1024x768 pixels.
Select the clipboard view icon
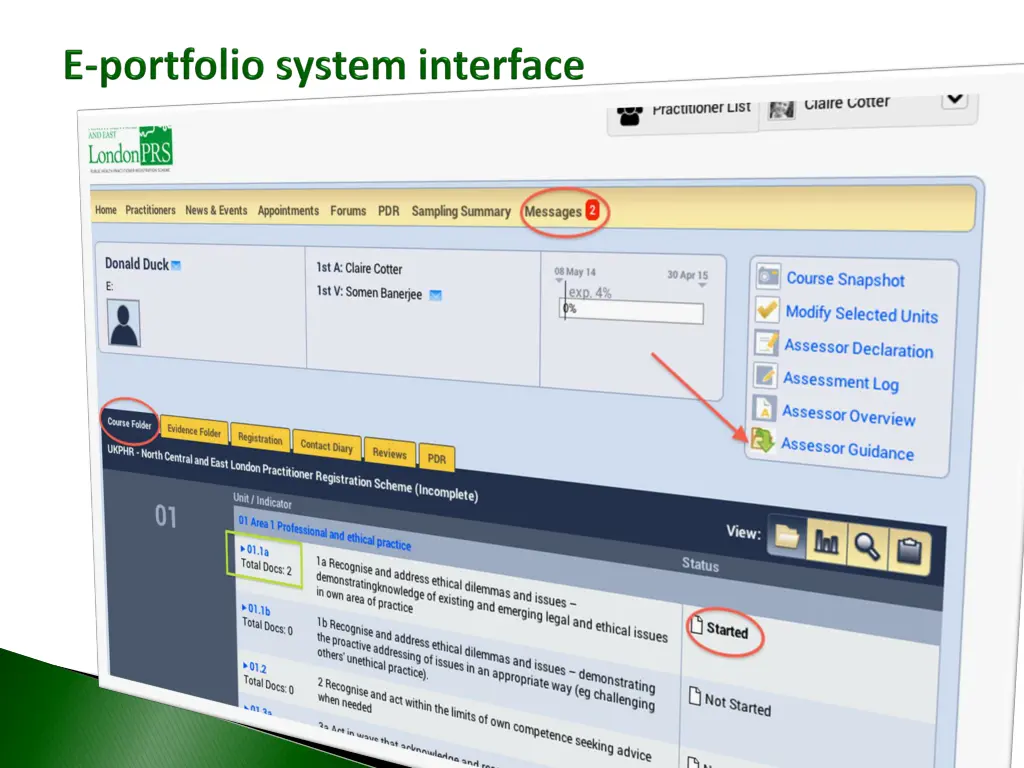[909, 551]
